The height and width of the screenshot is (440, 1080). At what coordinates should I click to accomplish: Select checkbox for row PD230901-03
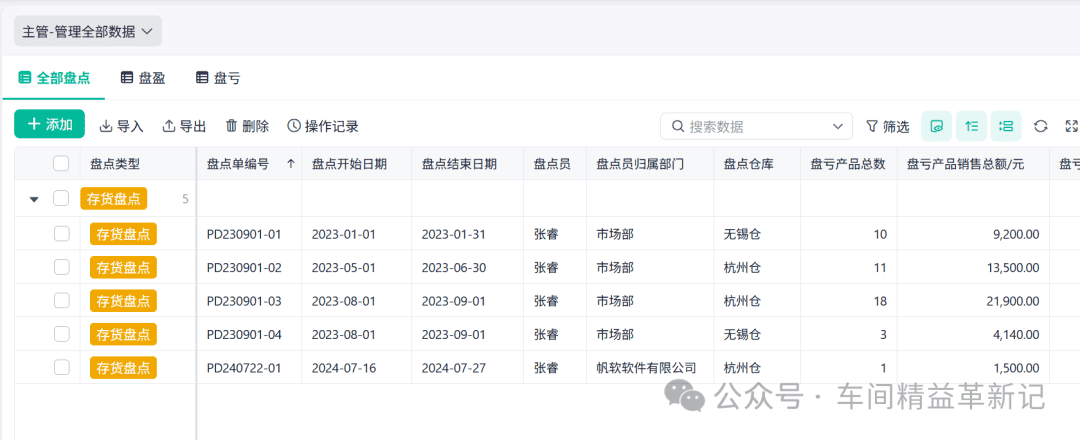(61, 301)
